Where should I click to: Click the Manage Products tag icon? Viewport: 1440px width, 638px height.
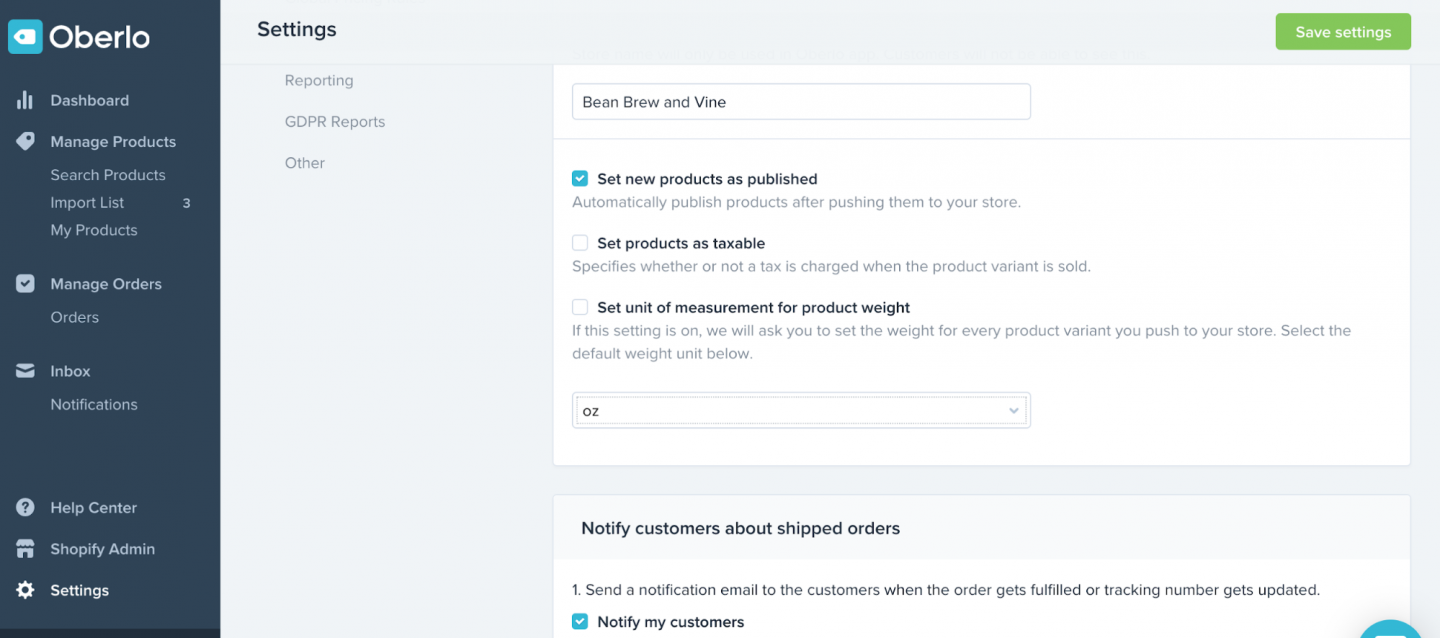click(25, 141)
